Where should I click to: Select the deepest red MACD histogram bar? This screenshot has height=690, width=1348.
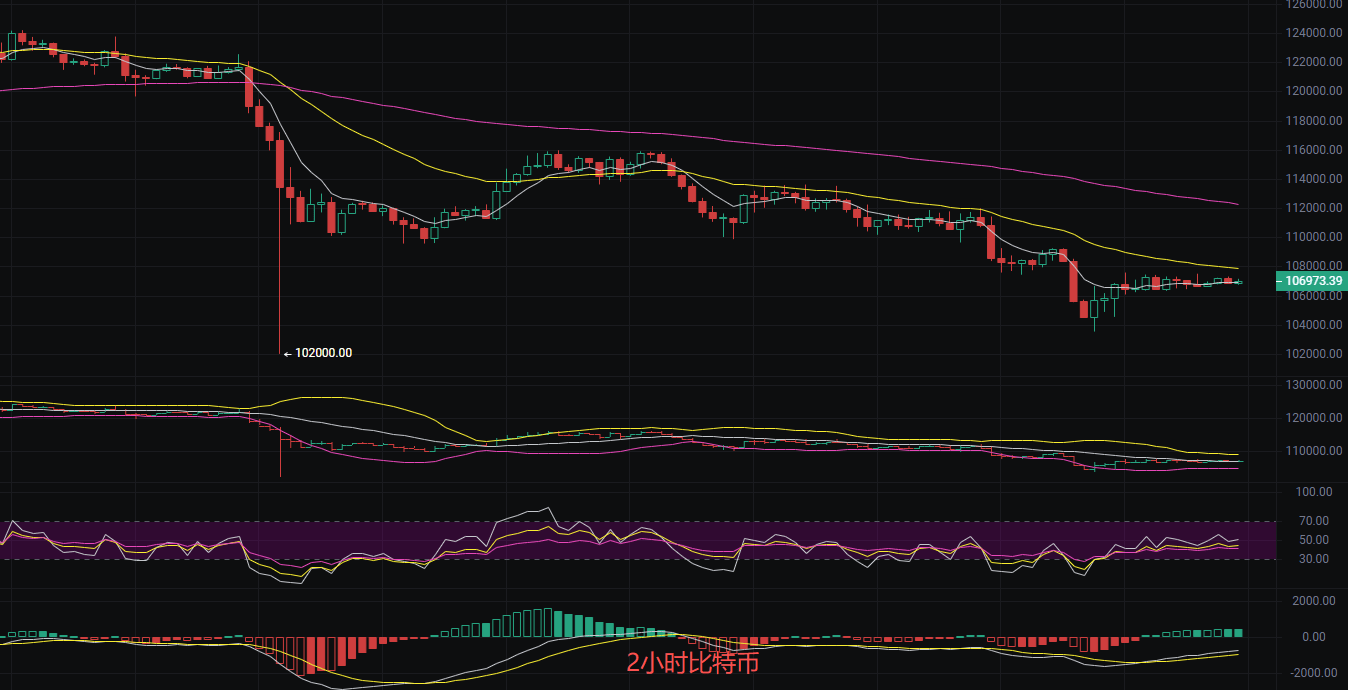click(320, 655)
